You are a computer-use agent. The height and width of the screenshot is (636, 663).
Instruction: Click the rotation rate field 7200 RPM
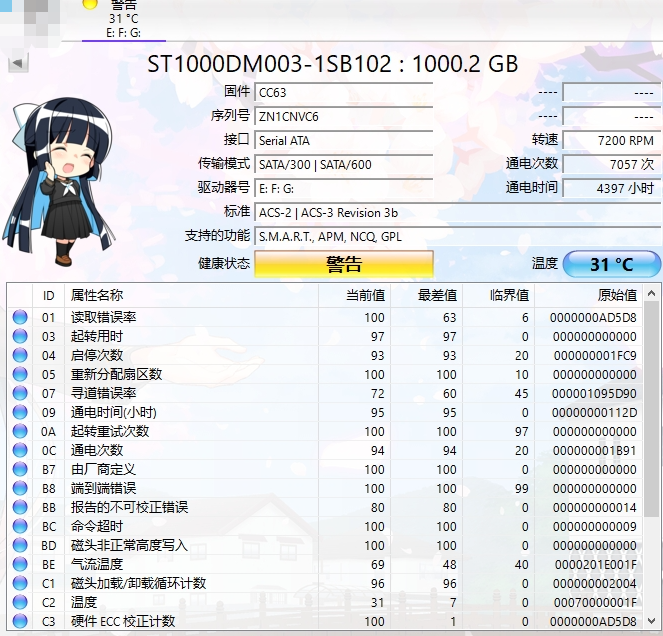(x=611, y=140)
